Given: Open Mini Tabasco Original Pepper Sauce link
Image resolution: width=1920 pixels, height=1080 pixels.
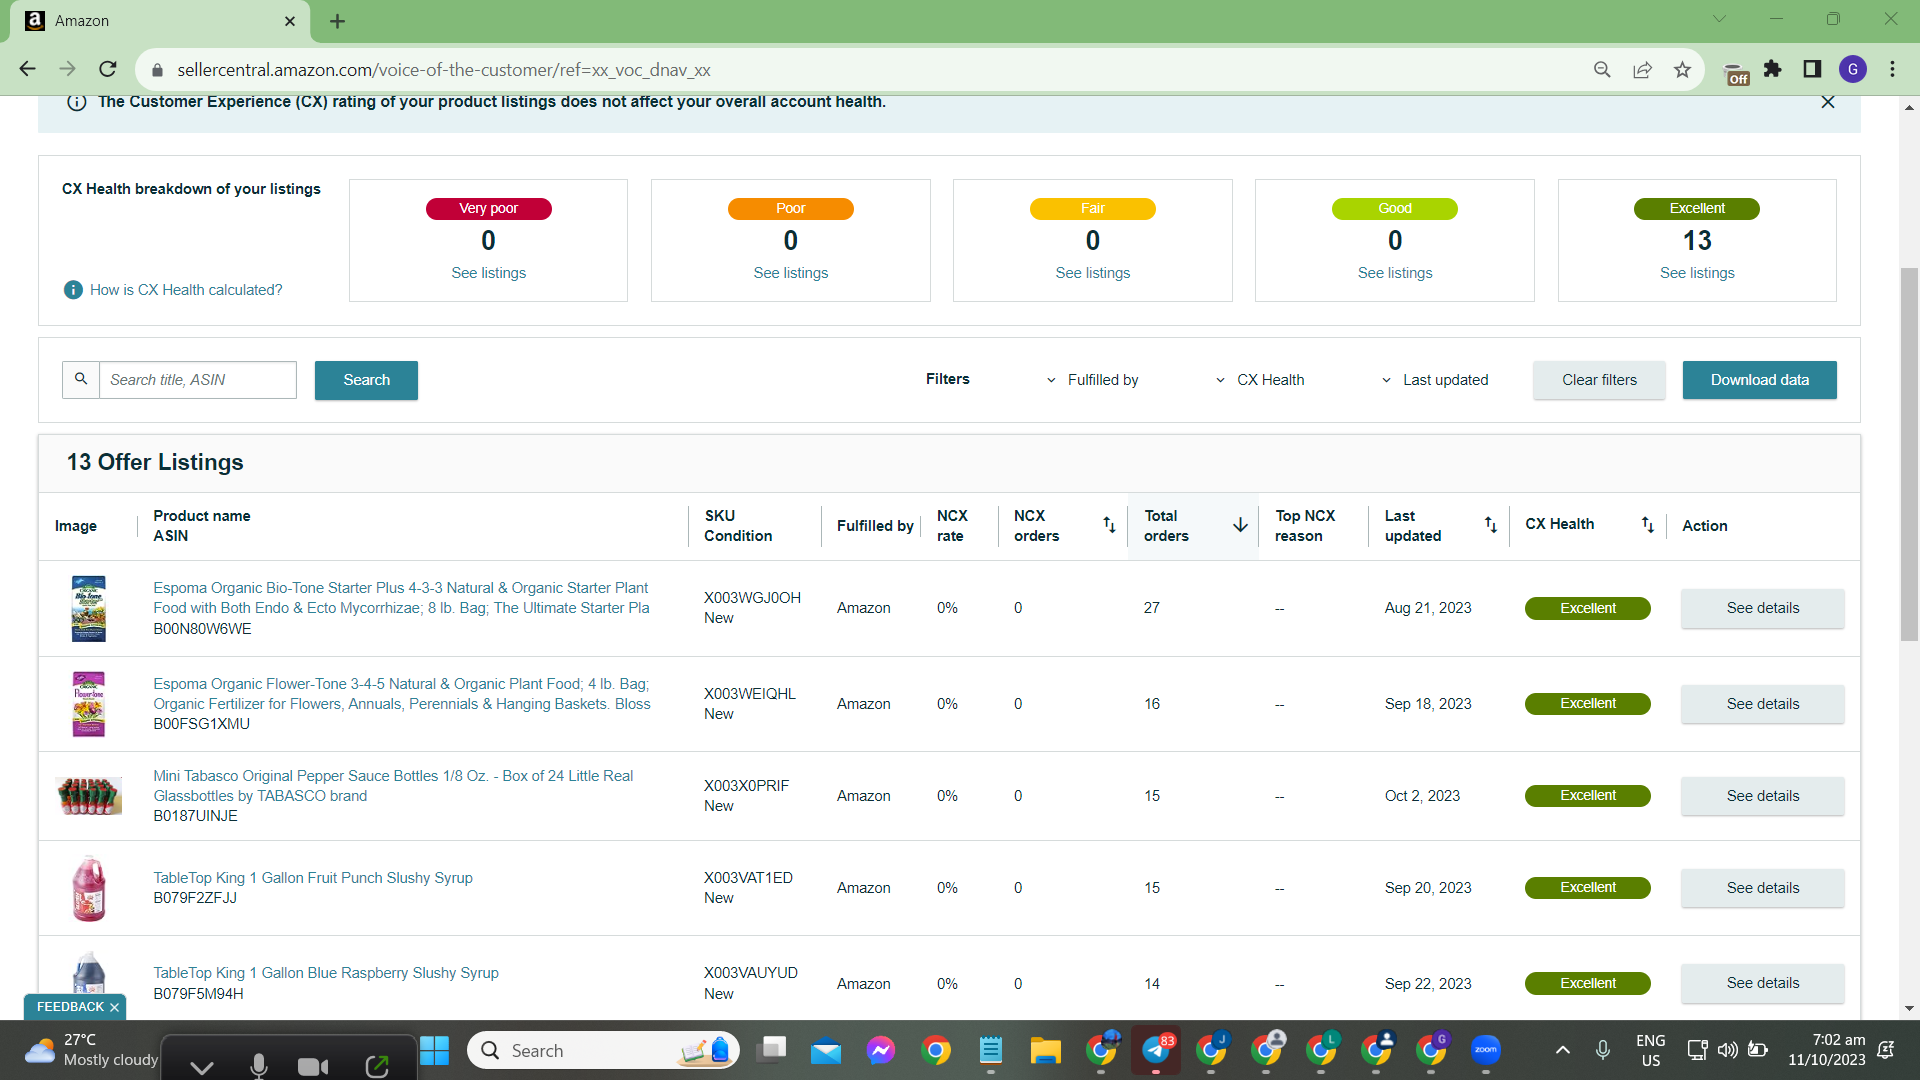Looking at the screenshot, I should [393, 786].
